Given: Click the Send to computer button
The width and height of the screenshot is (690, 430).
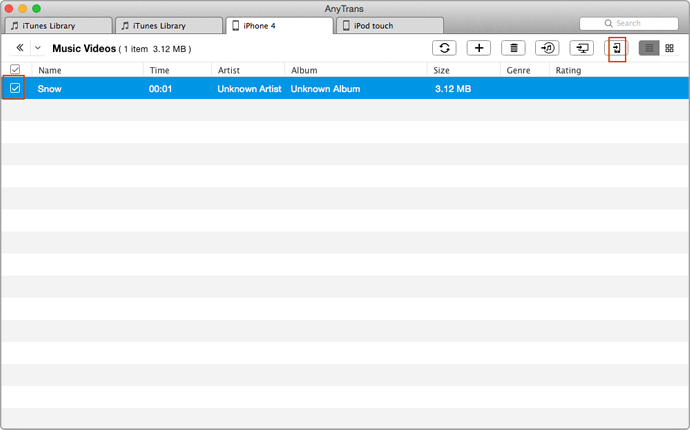Looking at the screenshot, I should [x=582, y=48].
